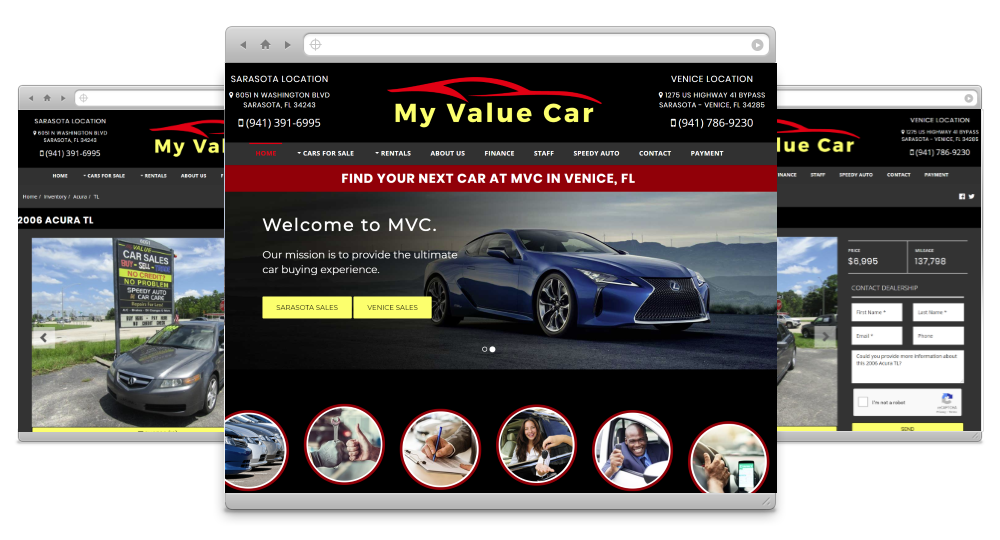Image resolution: width=1000 pixels, height=540 pixels.
Task: Click the Email field in the contact form
Action: pyautogui.click(x=877, y=336)
